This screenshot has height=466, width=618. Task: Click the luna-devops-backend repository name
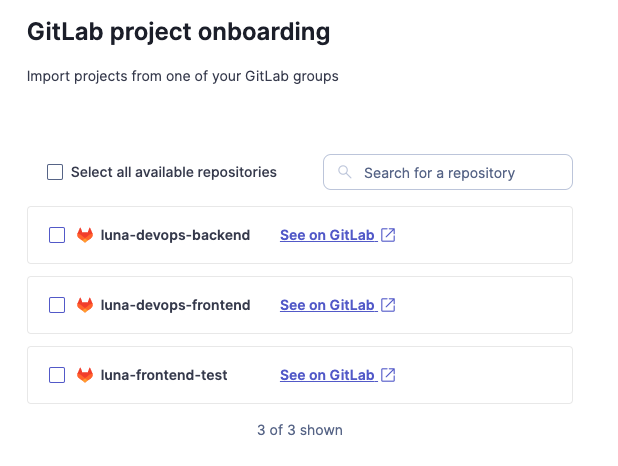175,235
